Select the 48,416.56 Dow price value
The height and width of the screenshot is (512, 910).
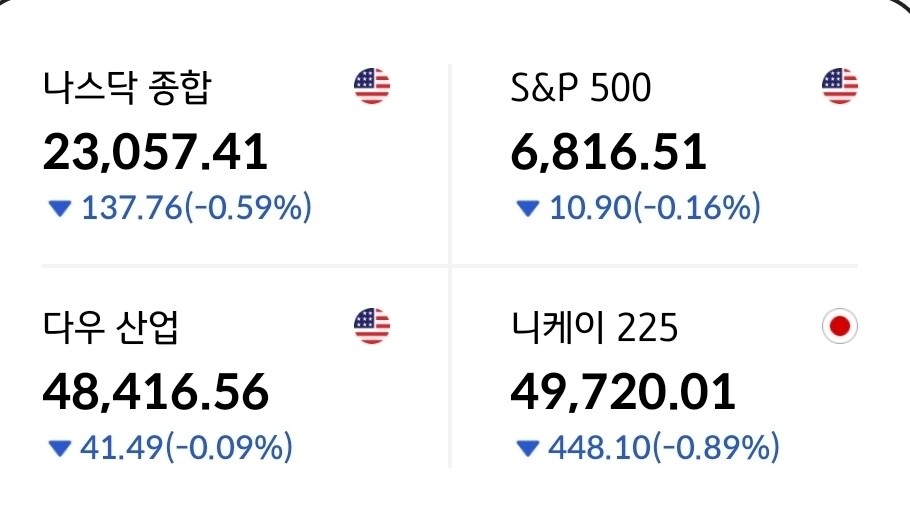click(x=155, y=391)
